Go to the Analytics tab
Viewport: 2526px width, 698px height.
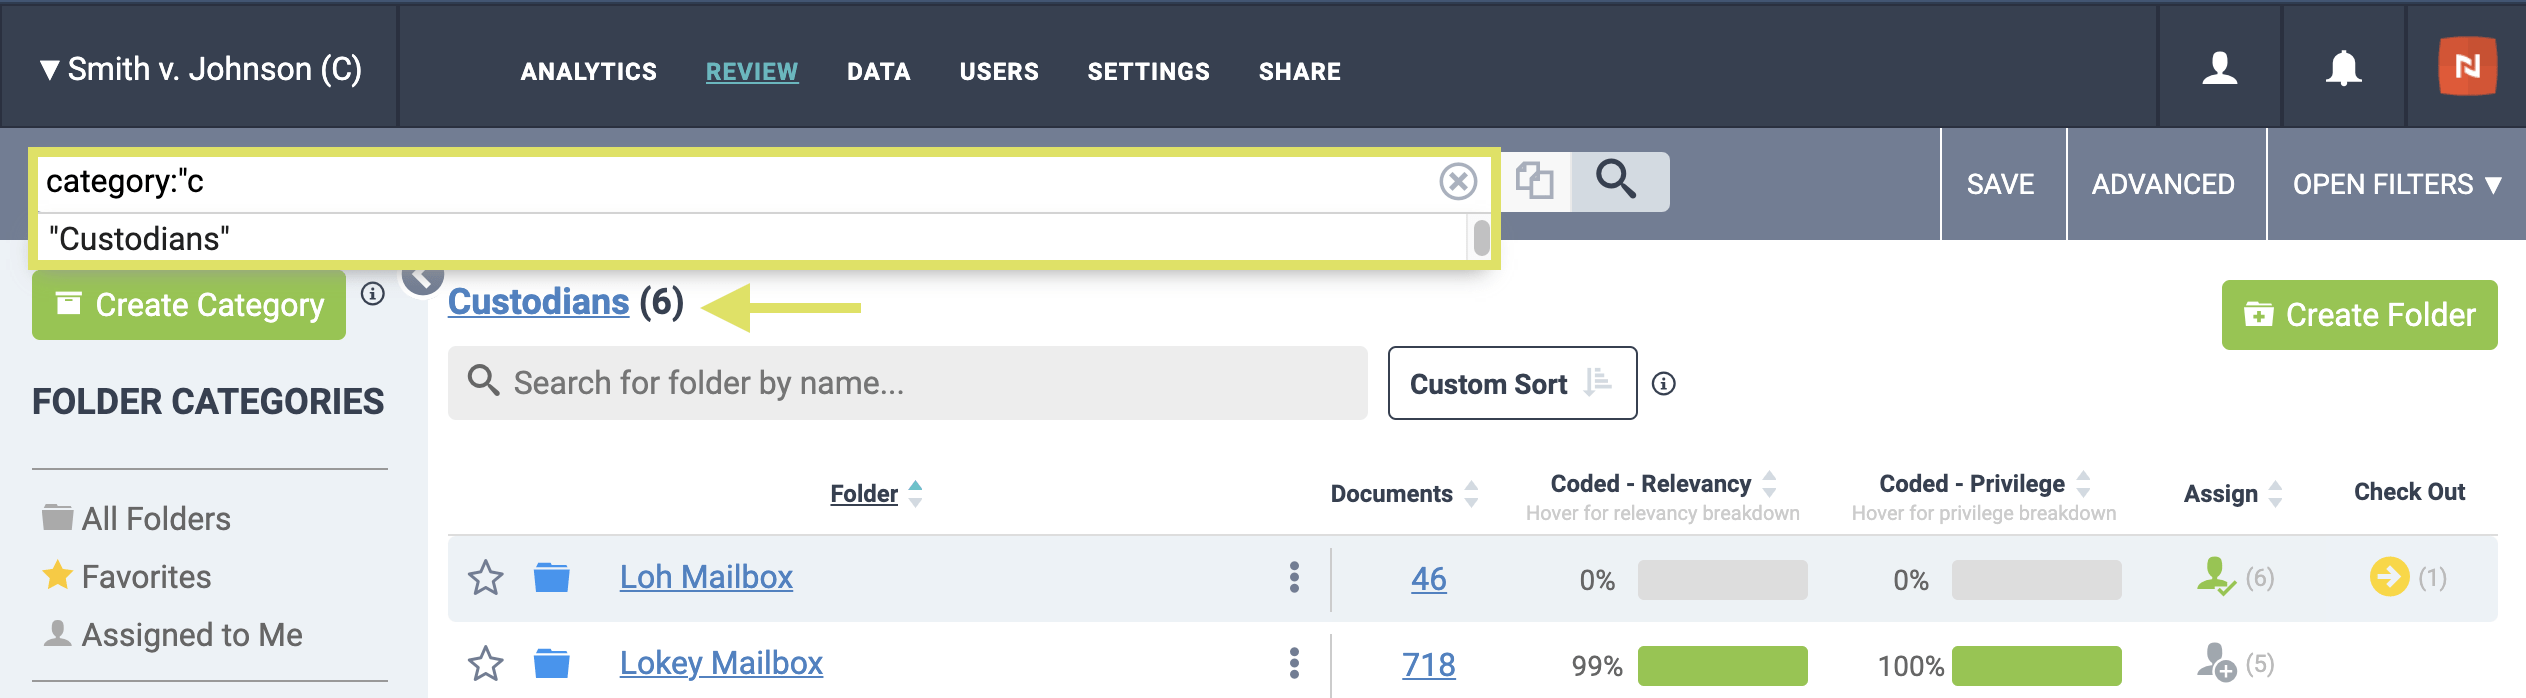[x=588, y=71]
